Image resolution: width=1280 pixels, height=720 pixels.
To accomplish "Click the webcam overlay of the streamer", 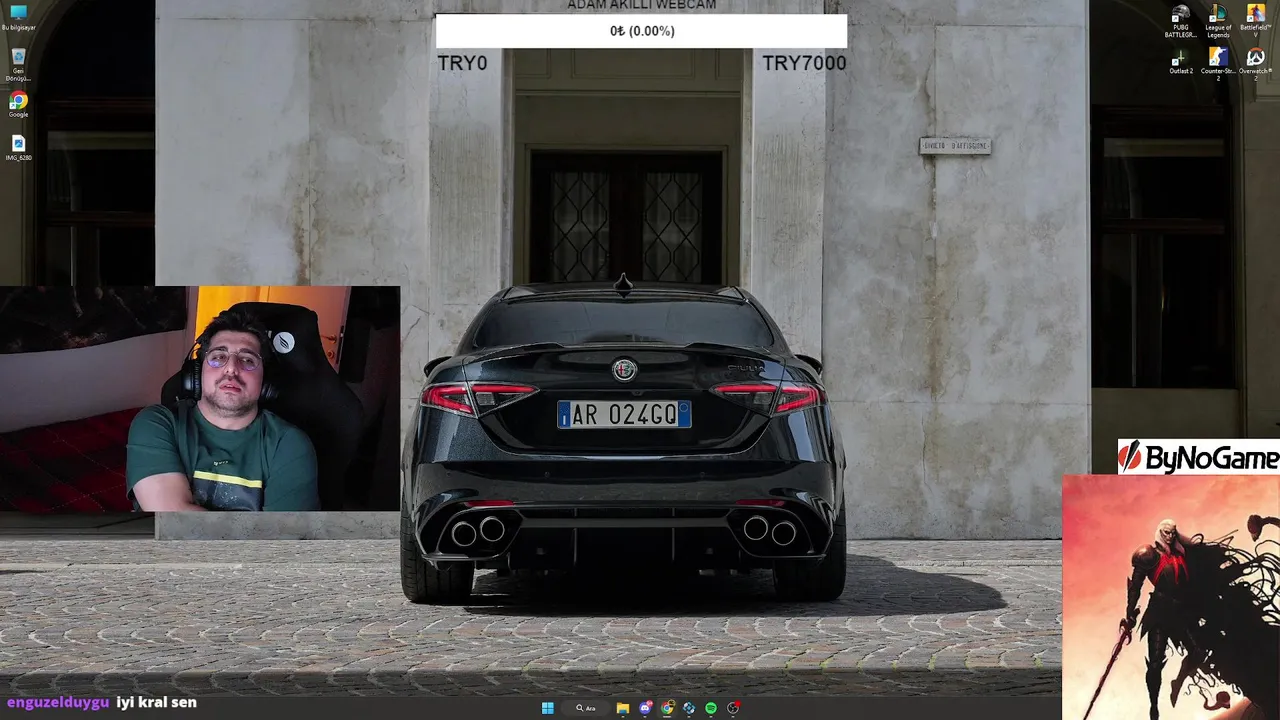I will [x=200, y=399].
